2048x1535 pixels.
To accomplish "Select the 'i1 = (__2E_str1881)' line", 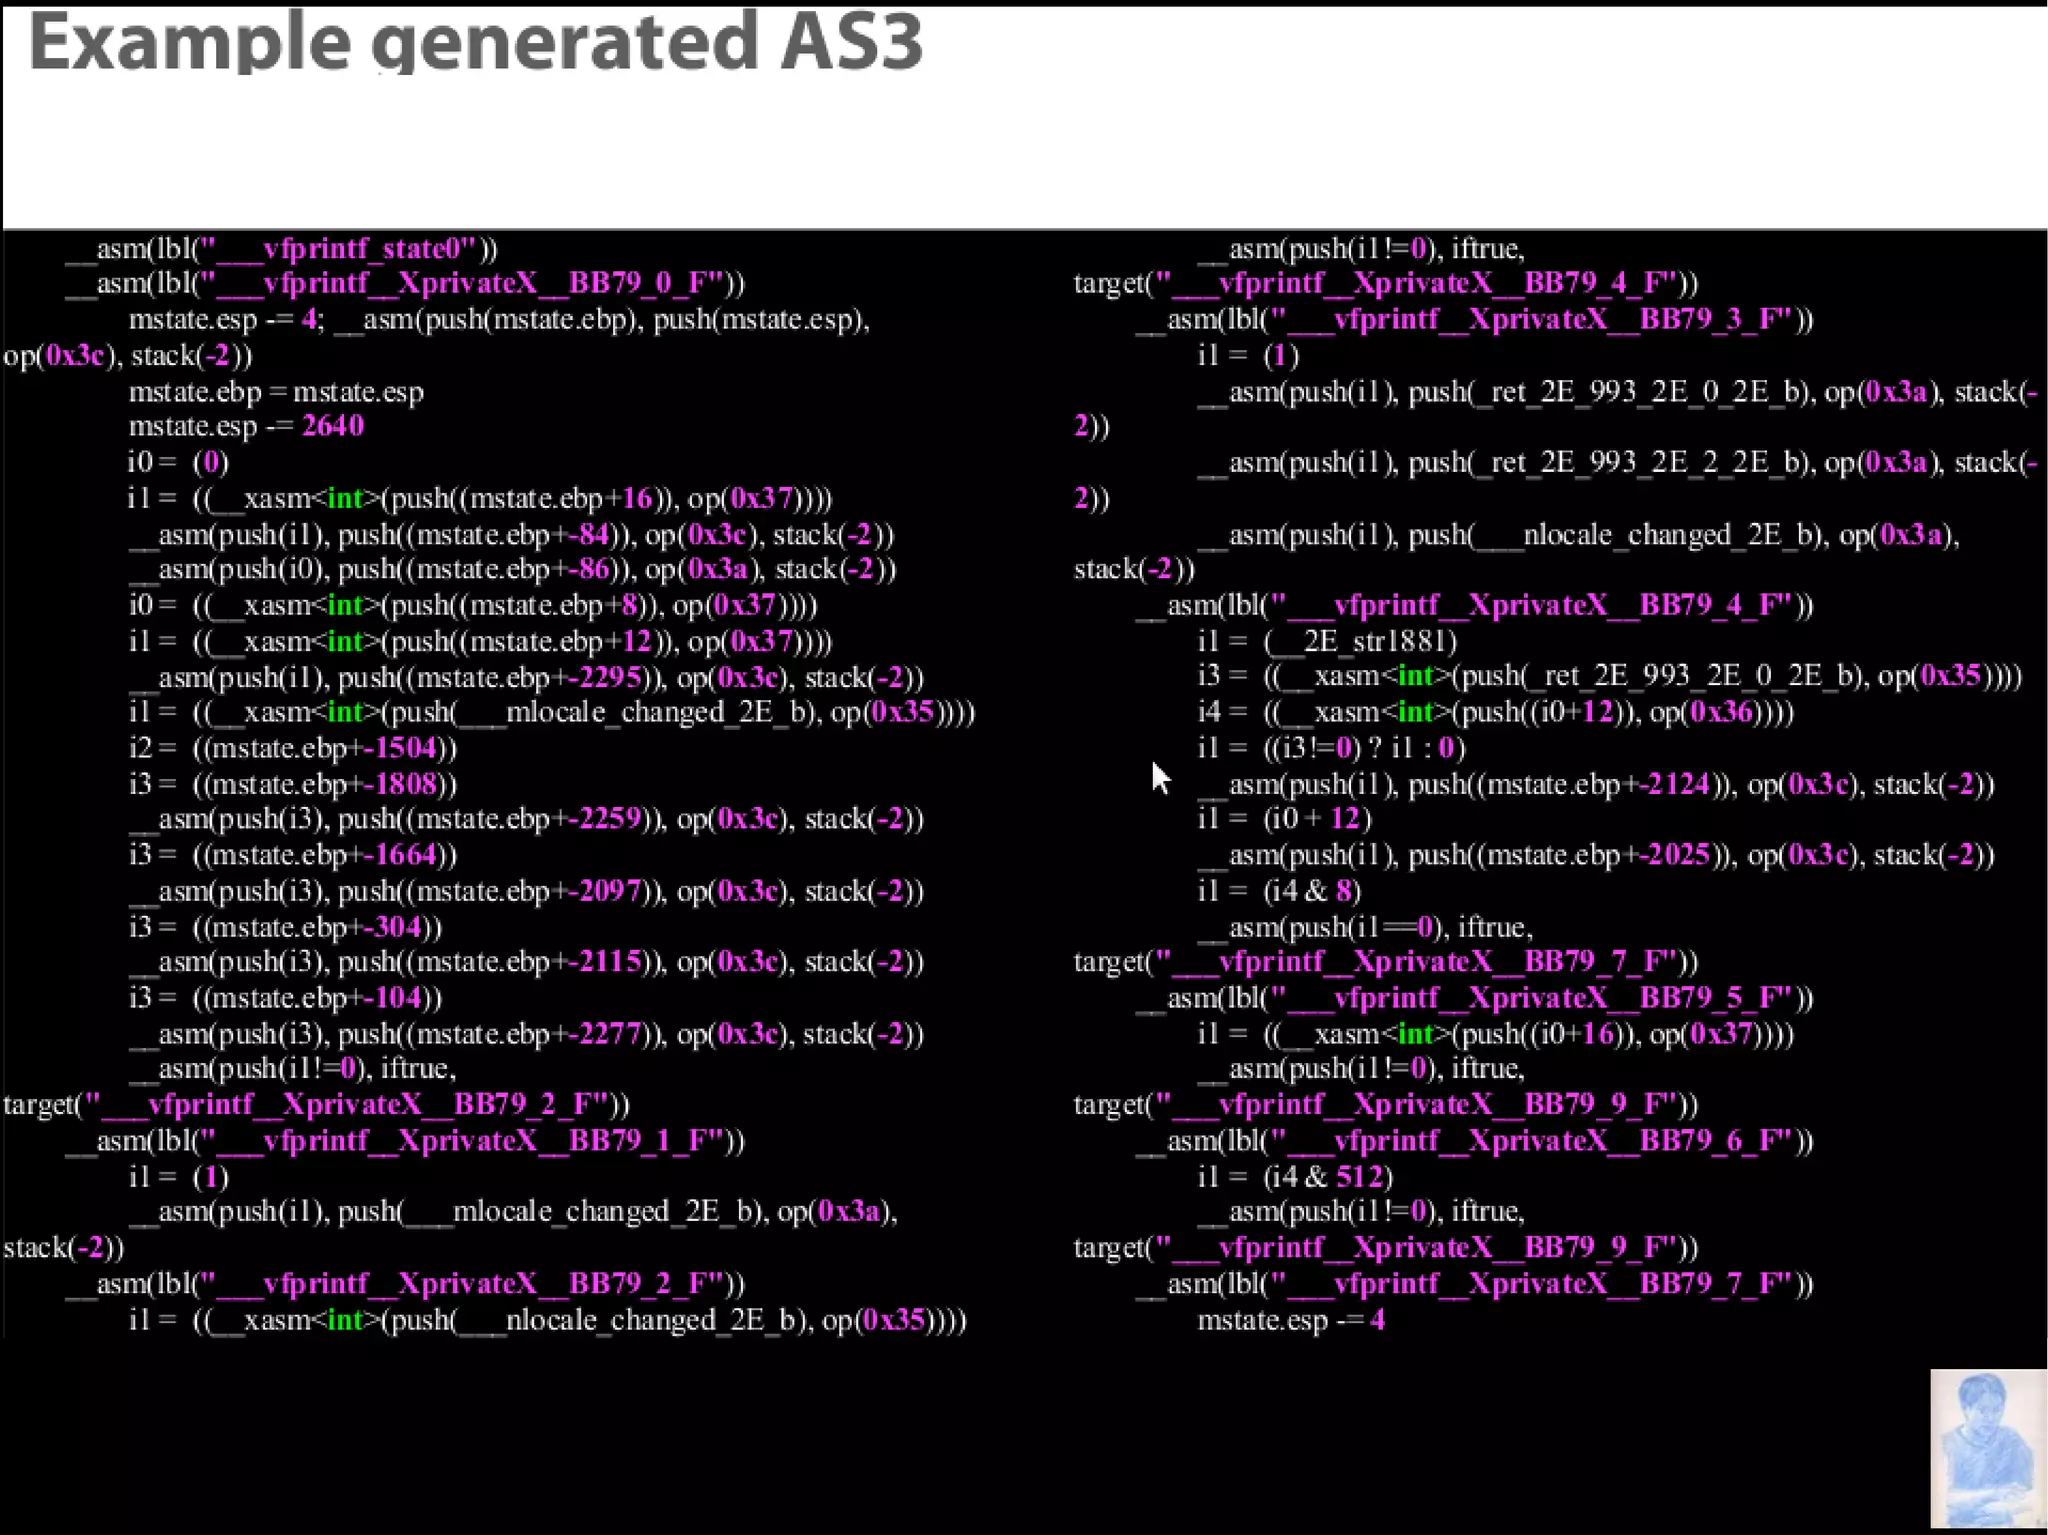I will click(1326, 641).
